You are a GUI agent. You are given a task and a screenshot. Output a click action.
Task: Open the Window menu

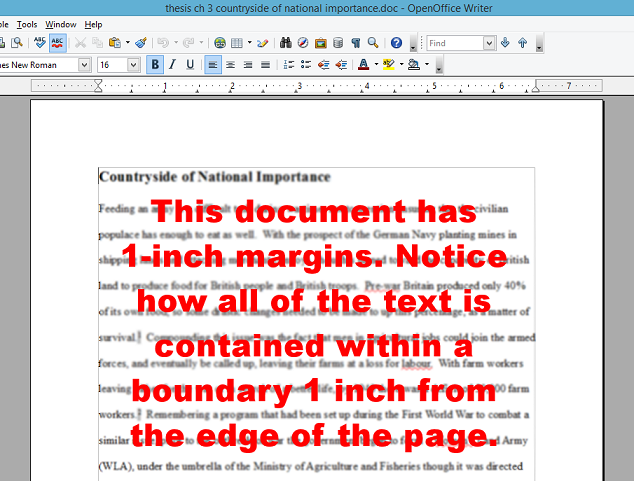pyautogui.click(x=61, y=25)
